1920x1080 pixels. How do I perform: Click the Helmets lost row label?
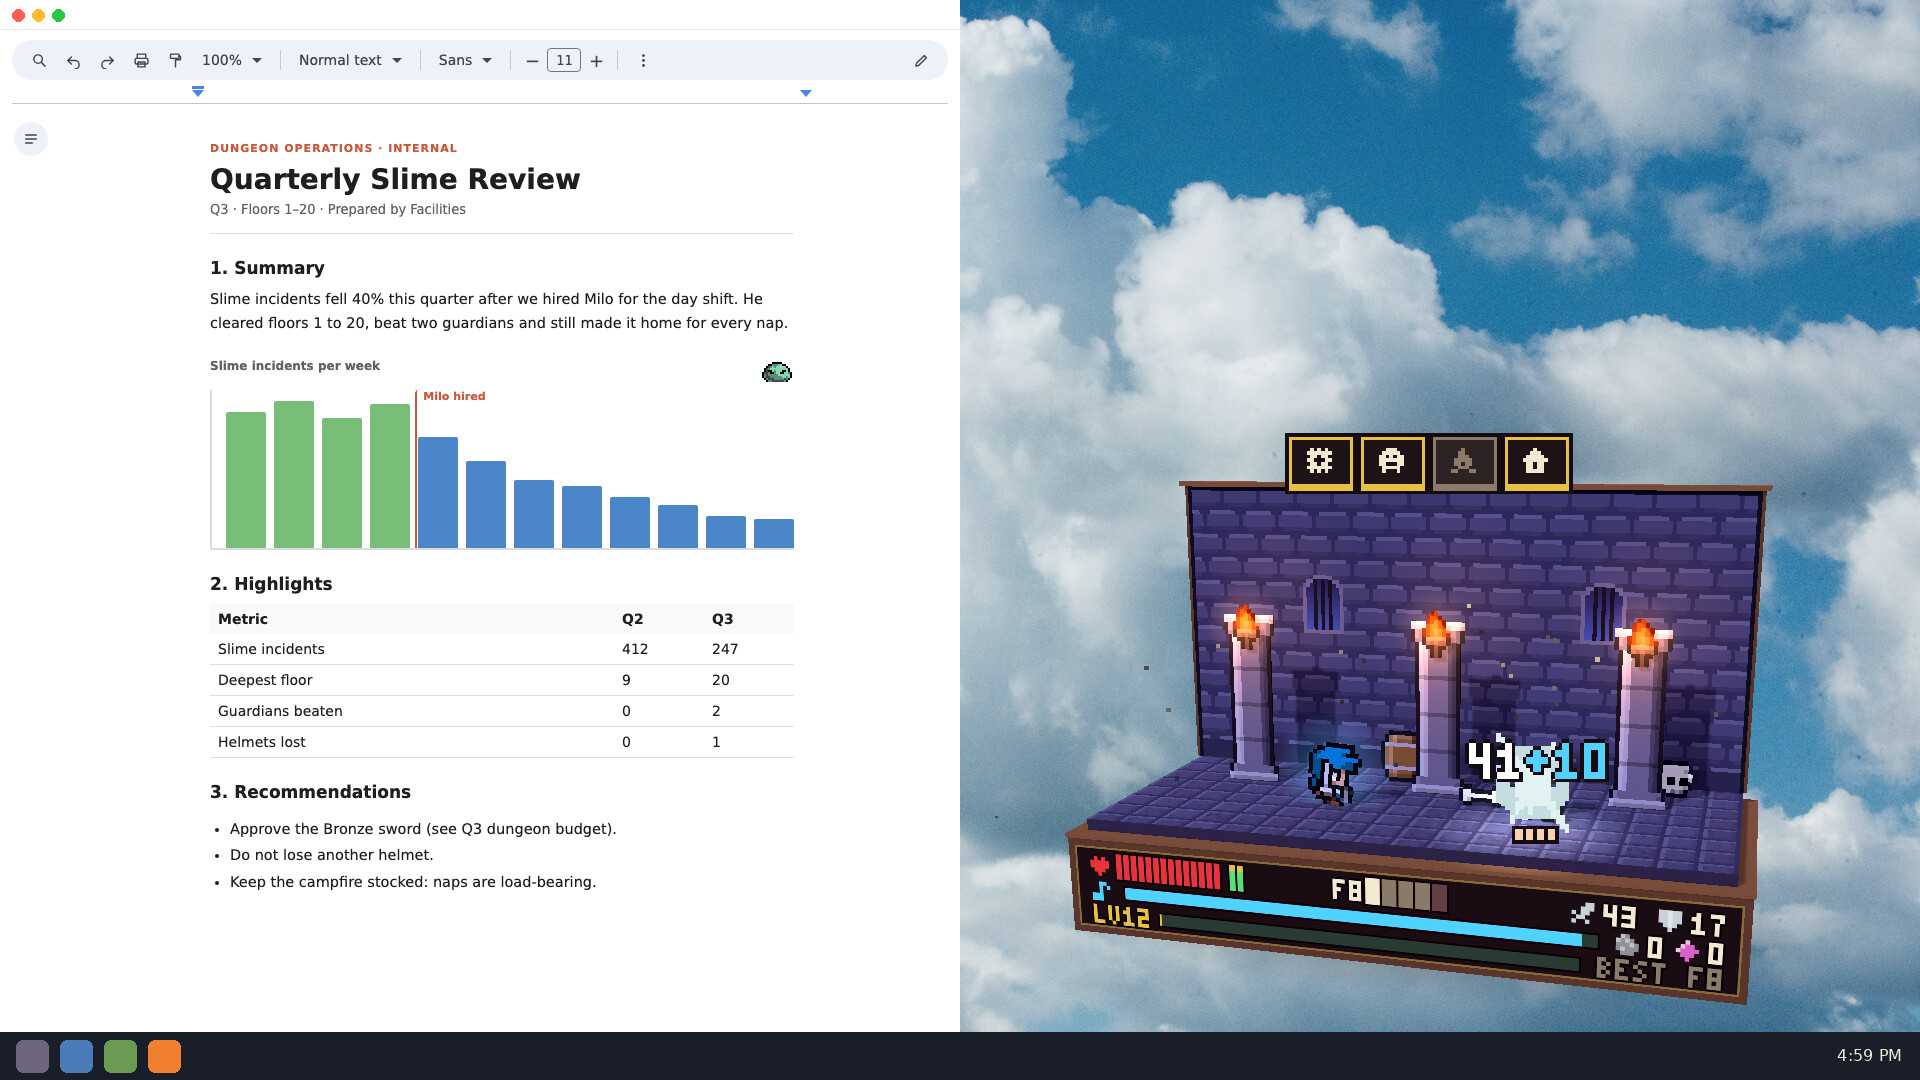262,742
